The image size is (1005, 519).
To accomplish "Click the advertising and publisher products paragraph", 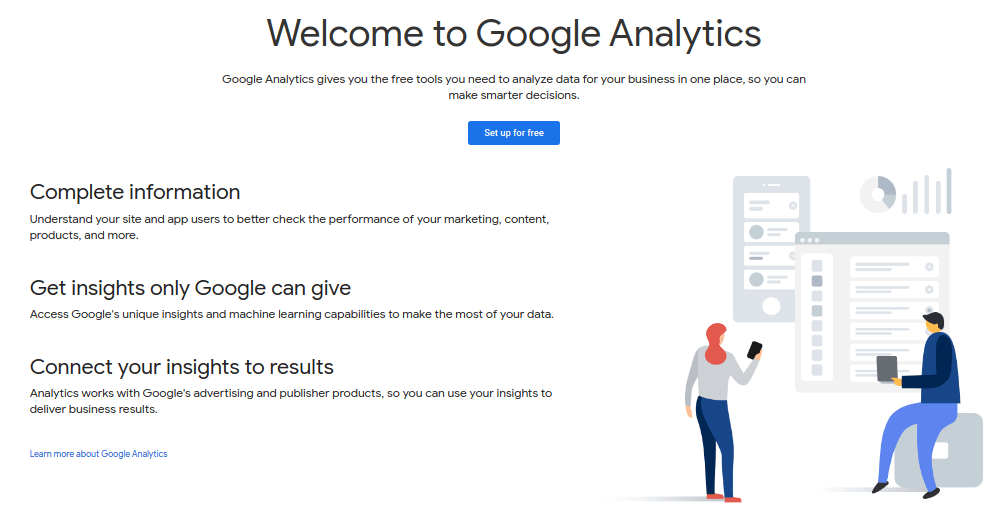I will coord(290,401).
